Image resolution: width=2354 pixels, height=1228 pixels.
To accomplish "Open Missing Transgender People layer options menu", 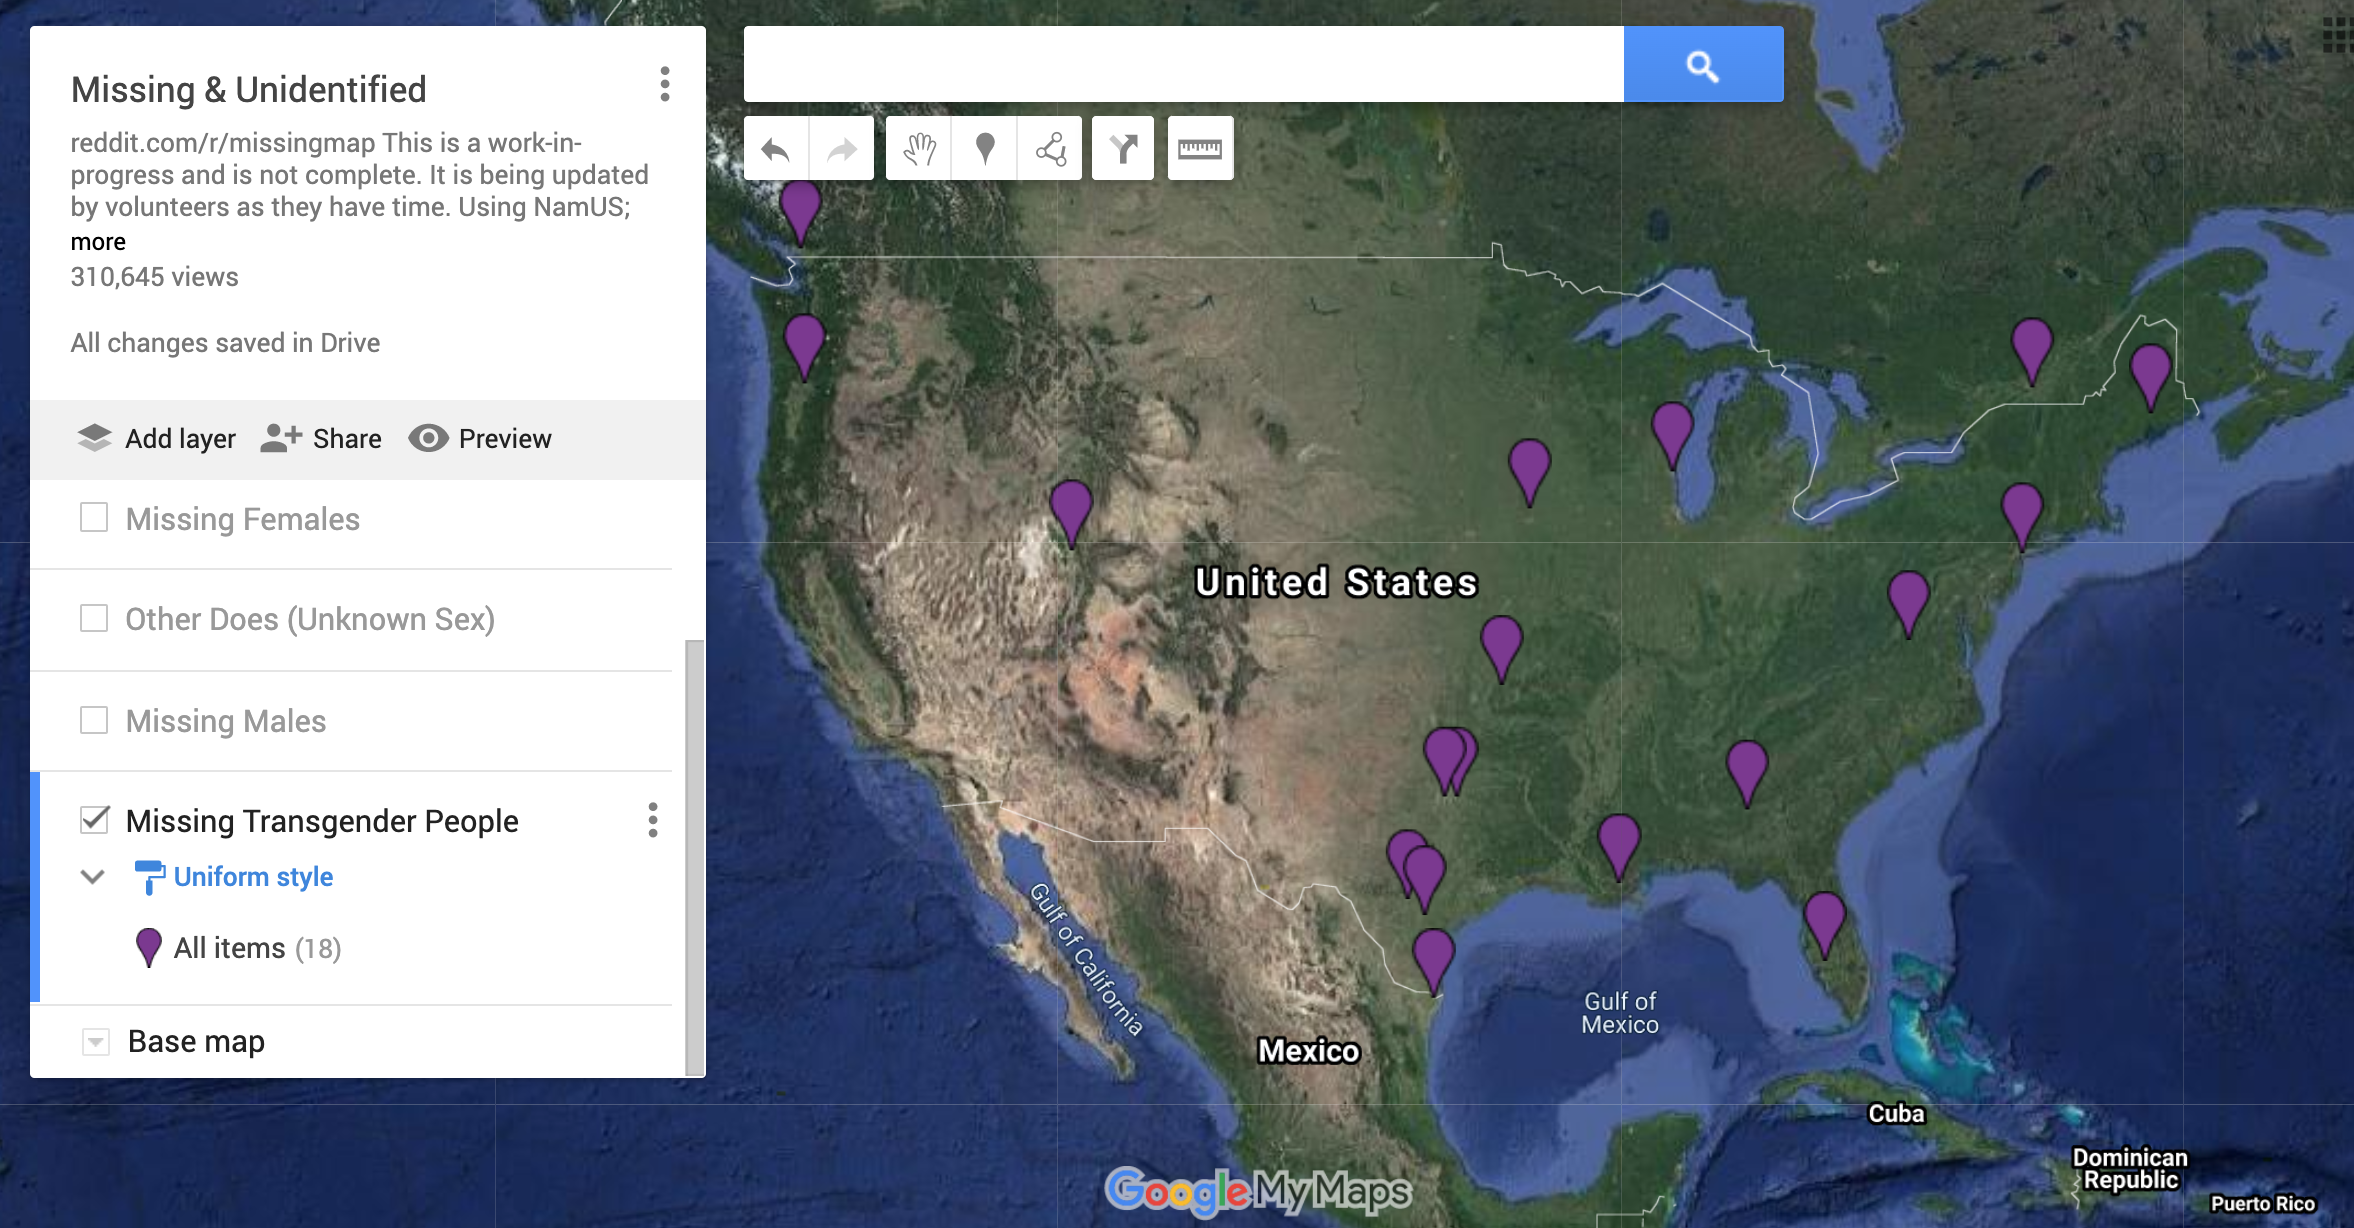I will pyautogui.click(x=653, y=820).
